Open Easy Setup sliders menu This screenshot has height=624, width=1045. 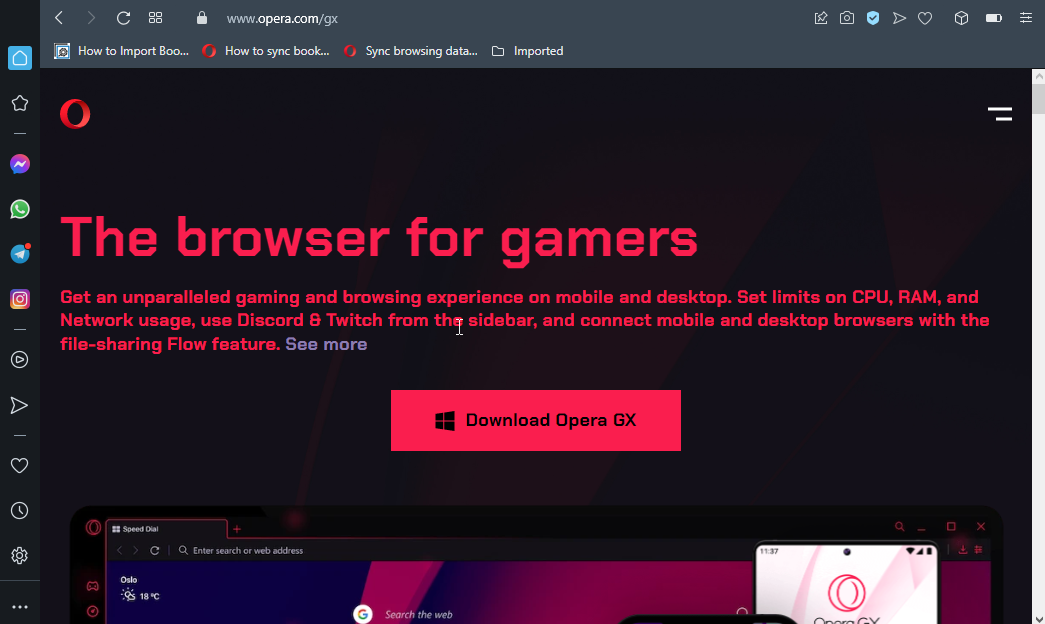(1026, 18)
